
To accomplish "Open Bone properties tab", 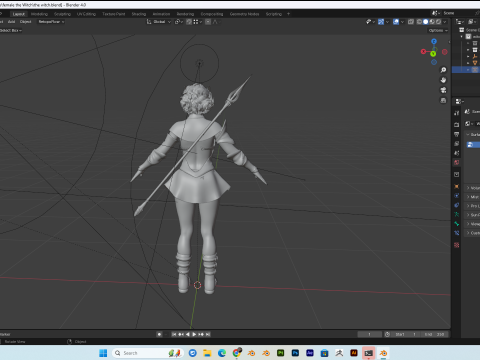I will pyautogui.click(x=457, y=224).
